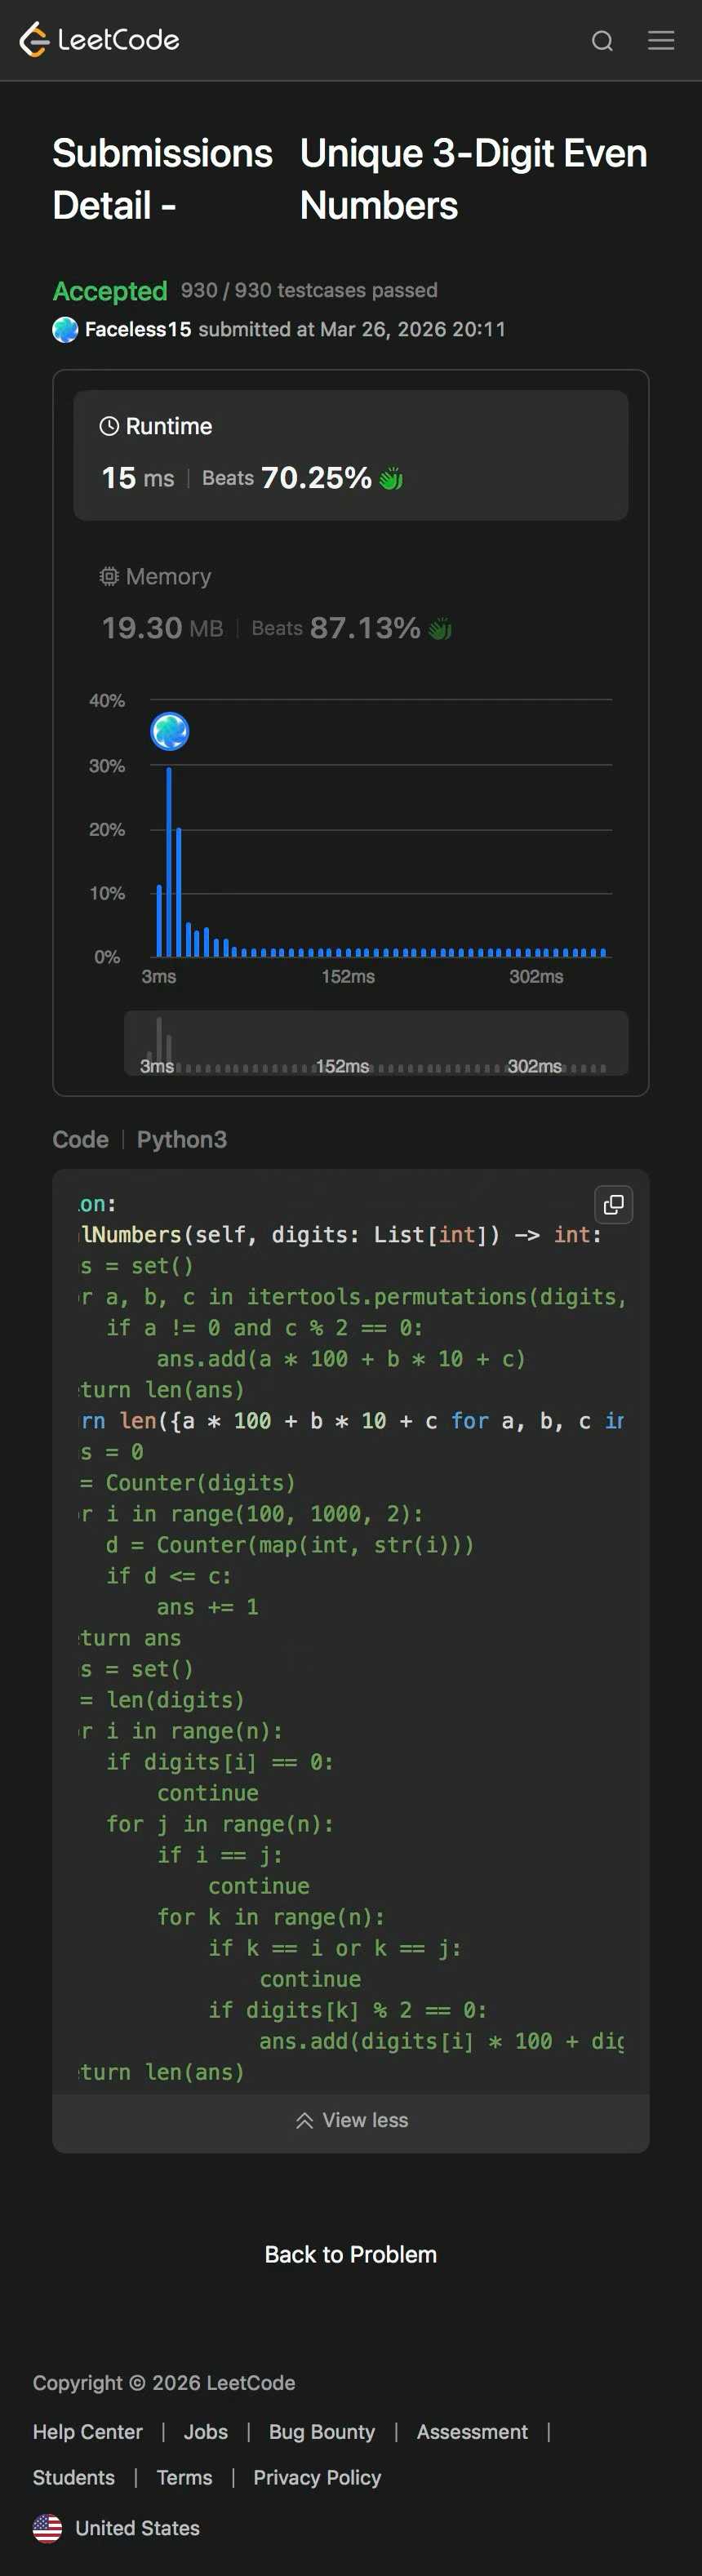702x2576 pixels.
Task: Open the search magnifier icon
Action: click(x=602, y=41)
